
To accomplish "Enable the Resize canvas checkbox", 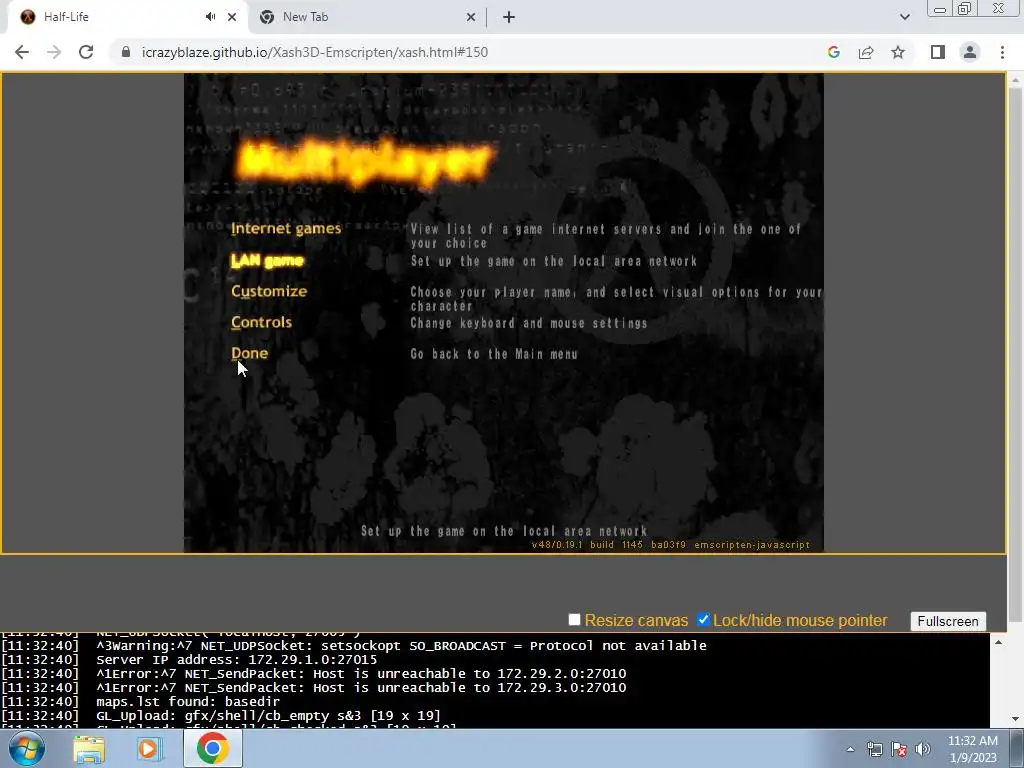I will coord(575,619).
